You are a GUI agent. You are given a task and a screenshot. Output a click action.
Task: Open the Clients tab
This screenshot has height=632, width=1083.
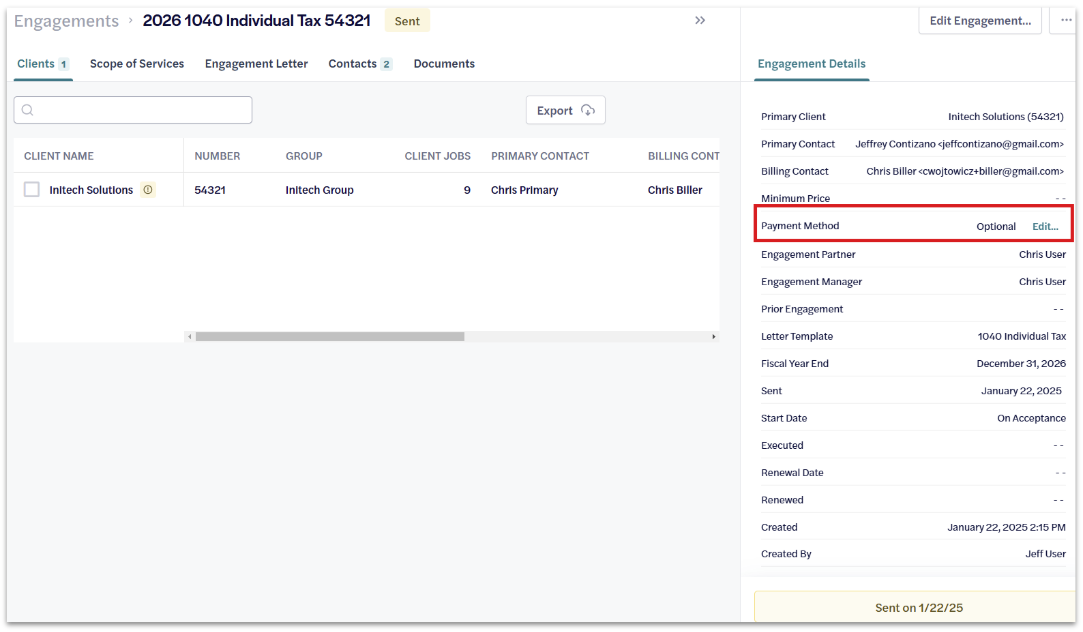click(43, 64)
